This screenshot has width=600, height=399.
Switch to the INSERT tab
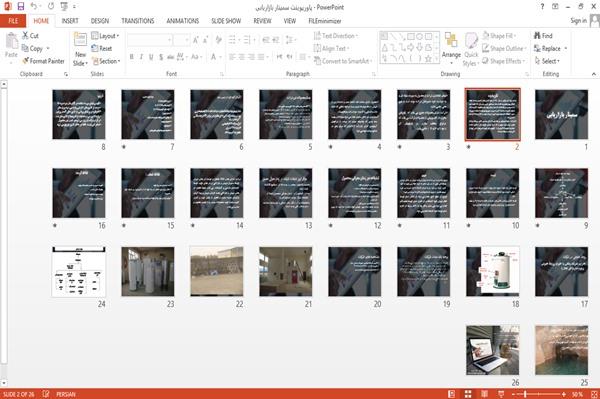tap(70, 21)
